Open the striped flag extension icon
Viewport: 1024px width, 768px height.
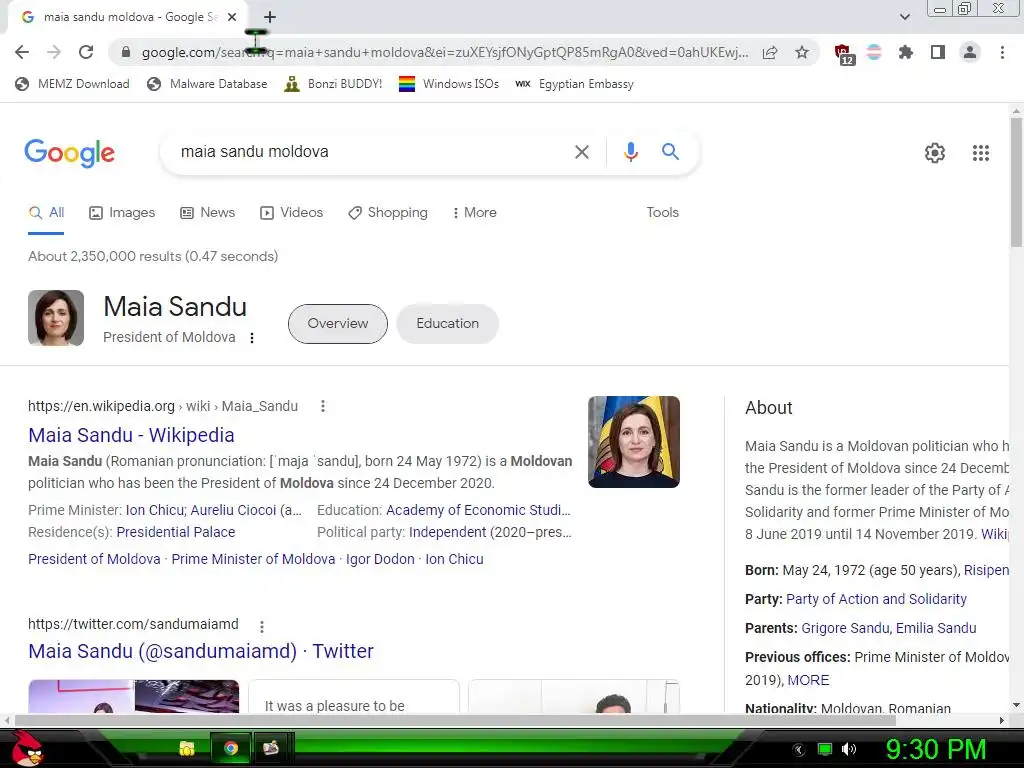(874, 52)
